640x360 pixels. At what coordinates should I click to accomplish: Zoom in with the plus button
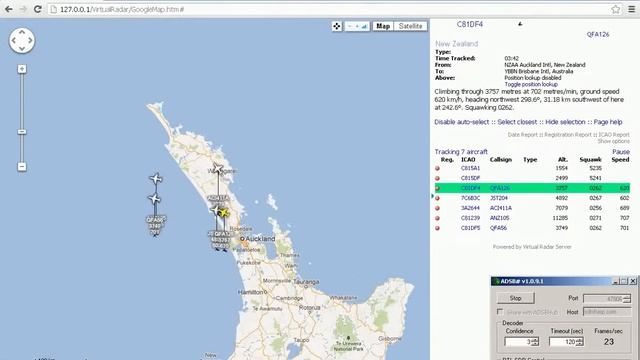(x=22, y=69)
